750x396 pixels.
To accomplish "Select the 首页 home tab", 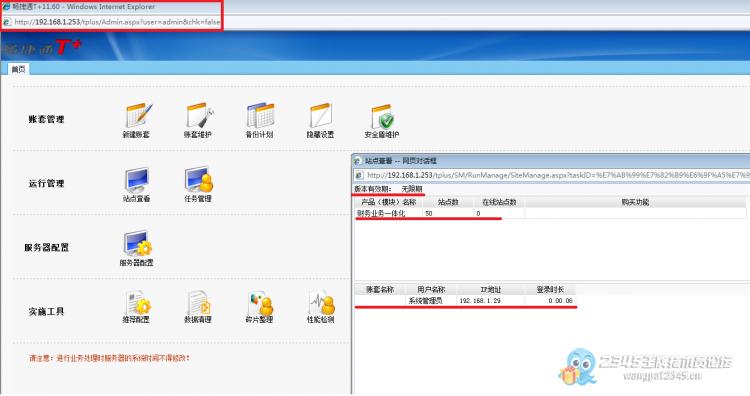I will tap(19, 69).
